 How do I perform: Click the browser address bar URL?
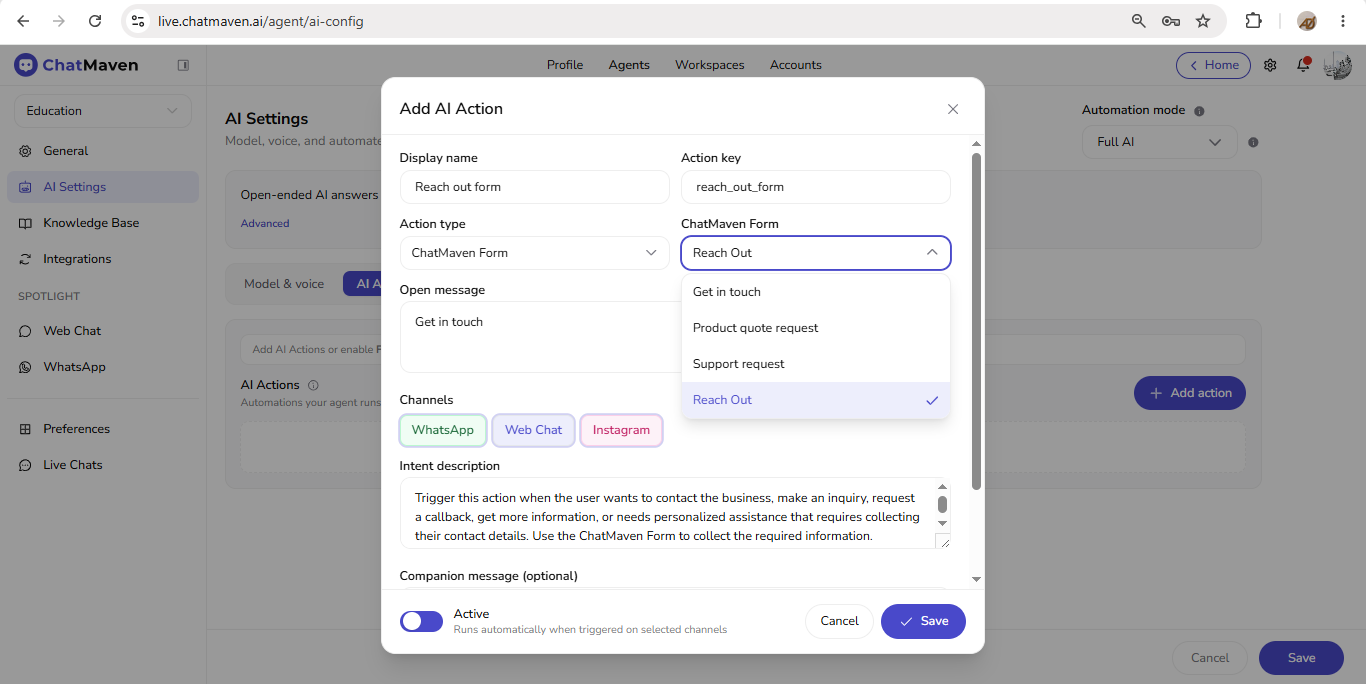(261, 21)
